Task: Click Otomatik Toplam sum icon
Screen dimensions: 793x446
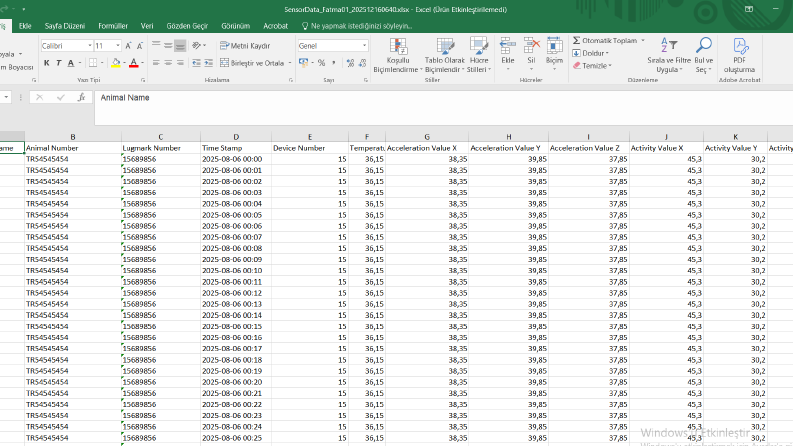Action: [577, 40]
